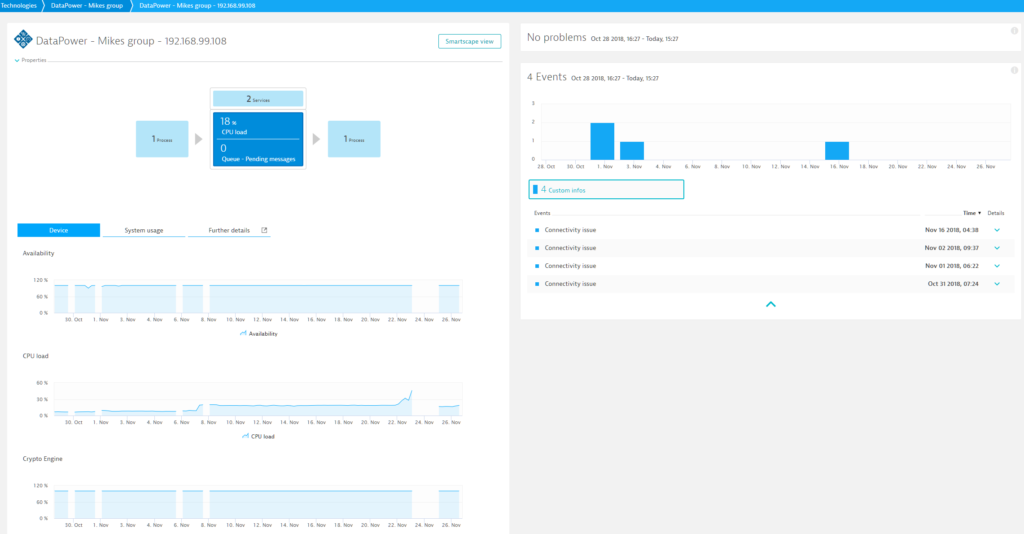Screen dimensions: 1024x534
Task: Go to Technologies breadcrumb
Action: pos(18,5)
